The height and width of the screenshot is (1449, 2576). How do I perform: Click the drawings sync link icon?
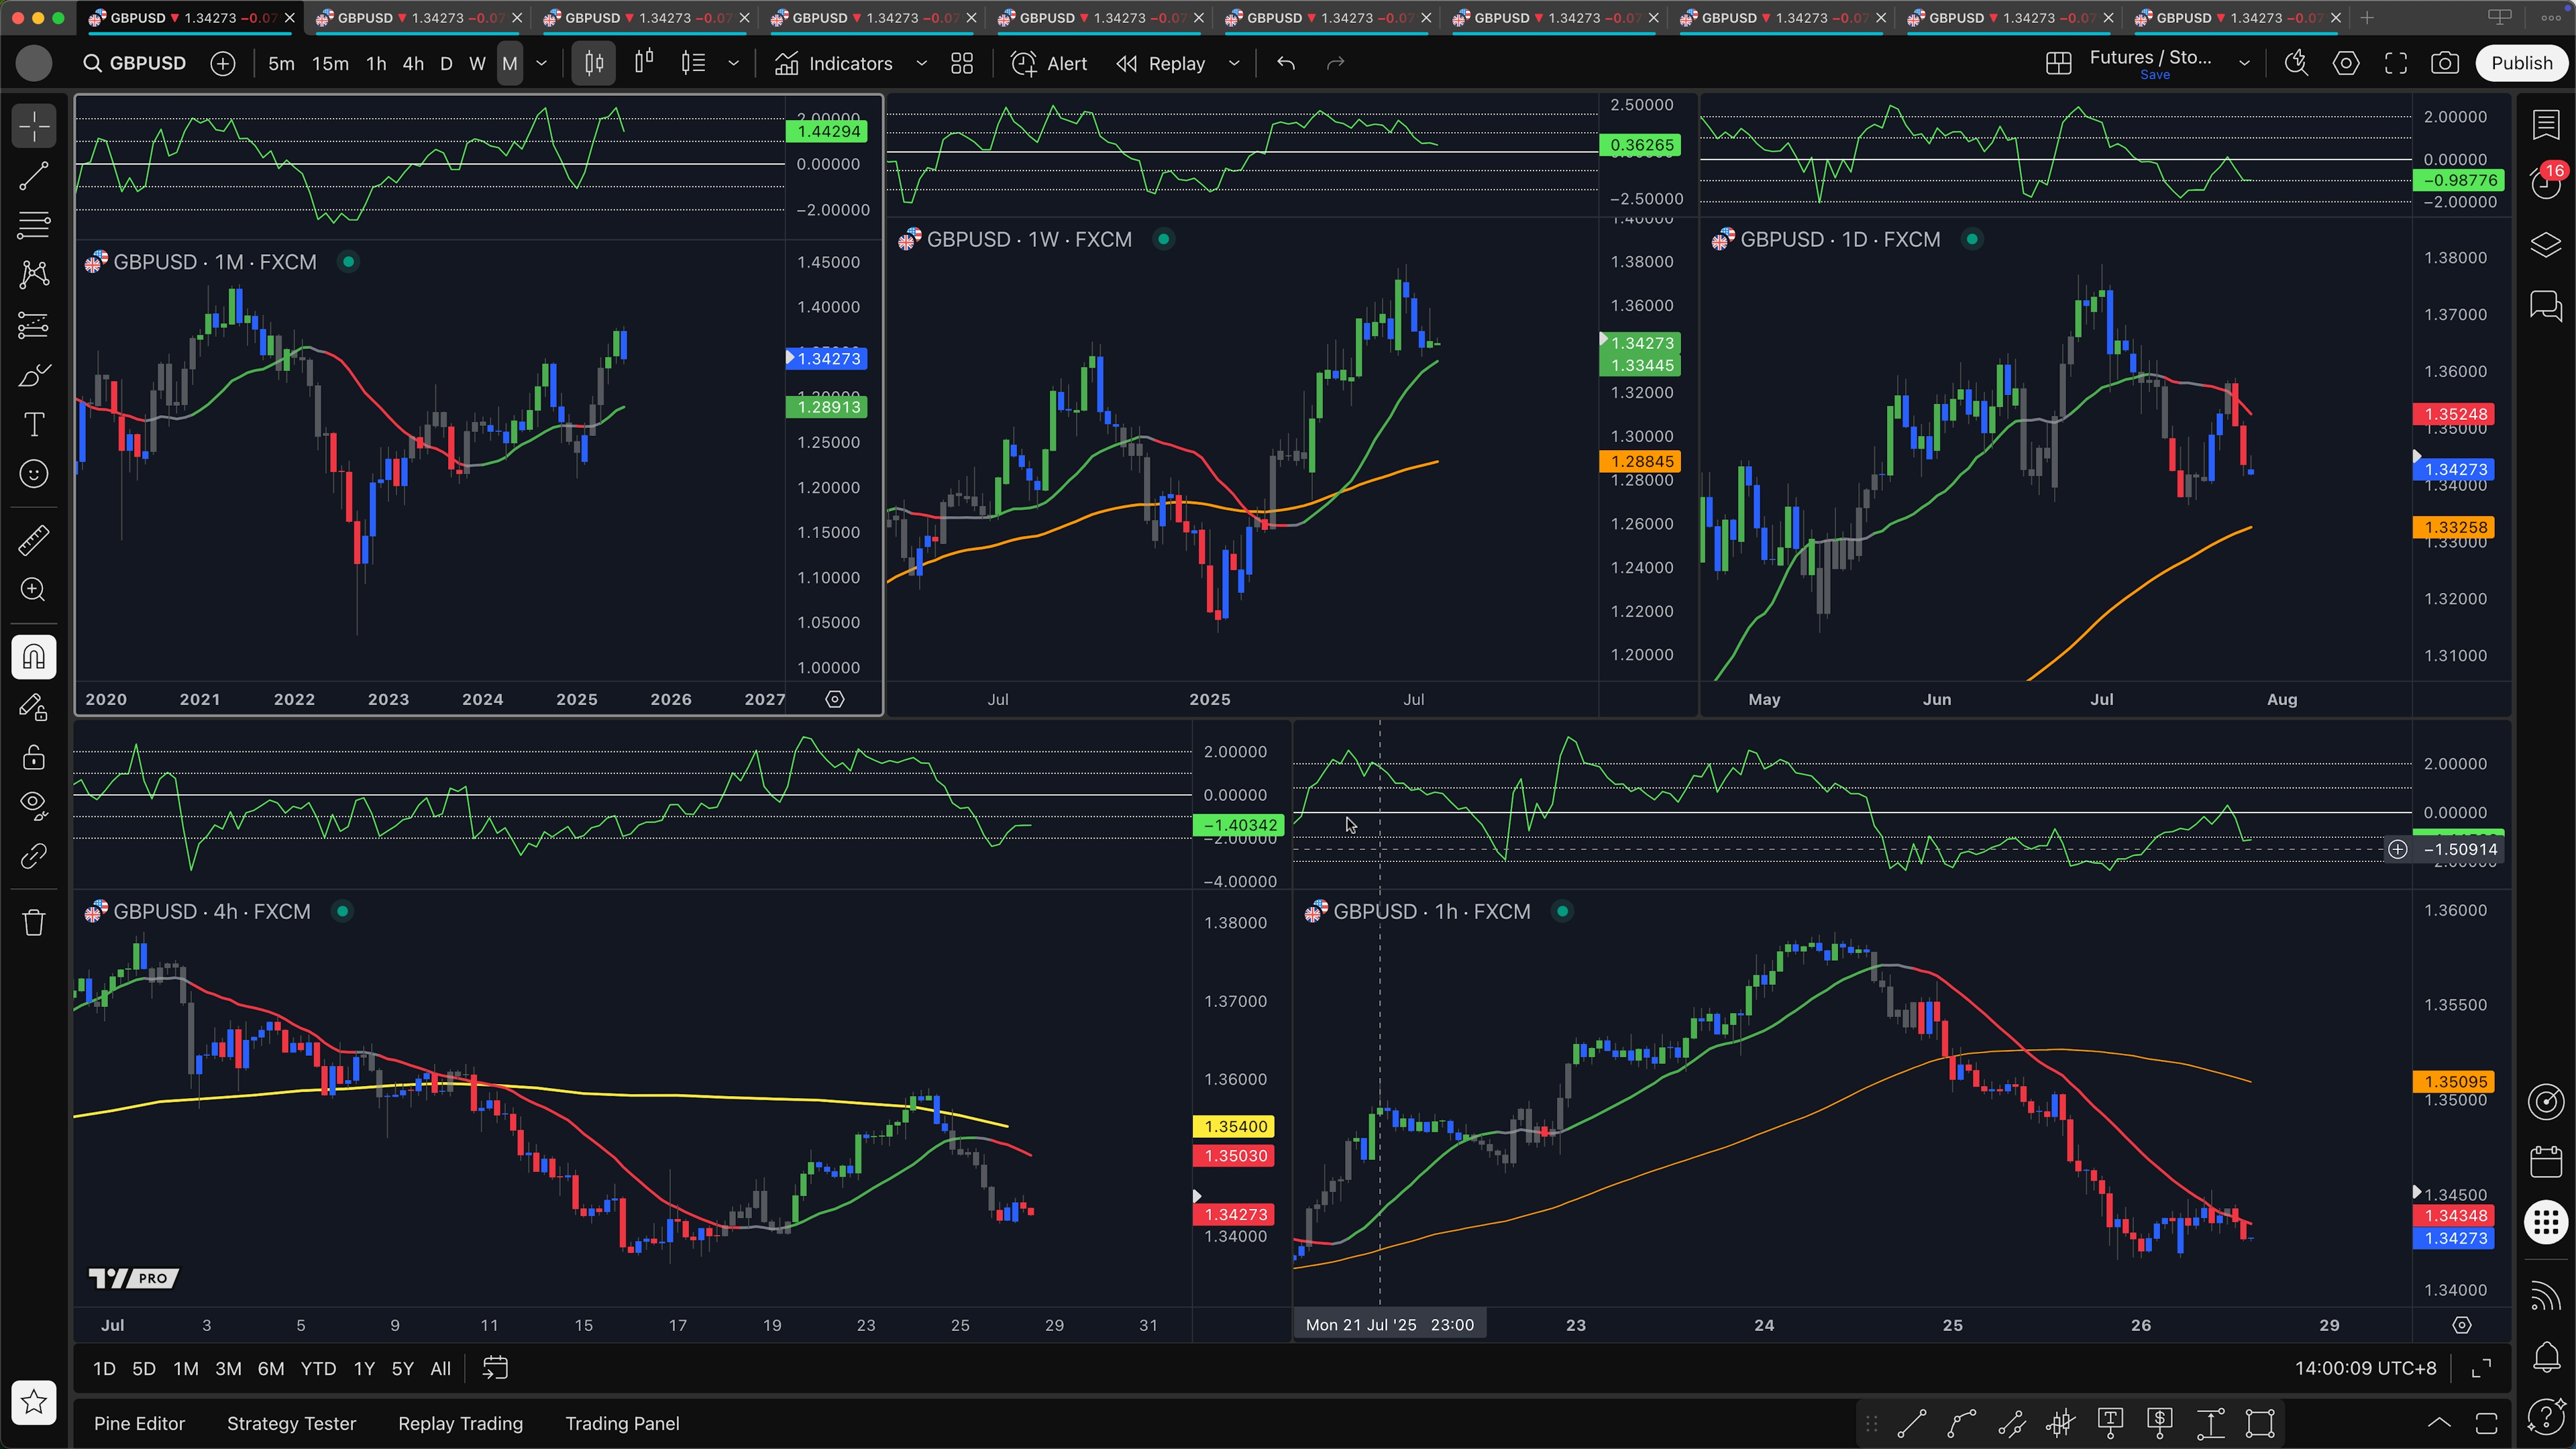[34, 856]
